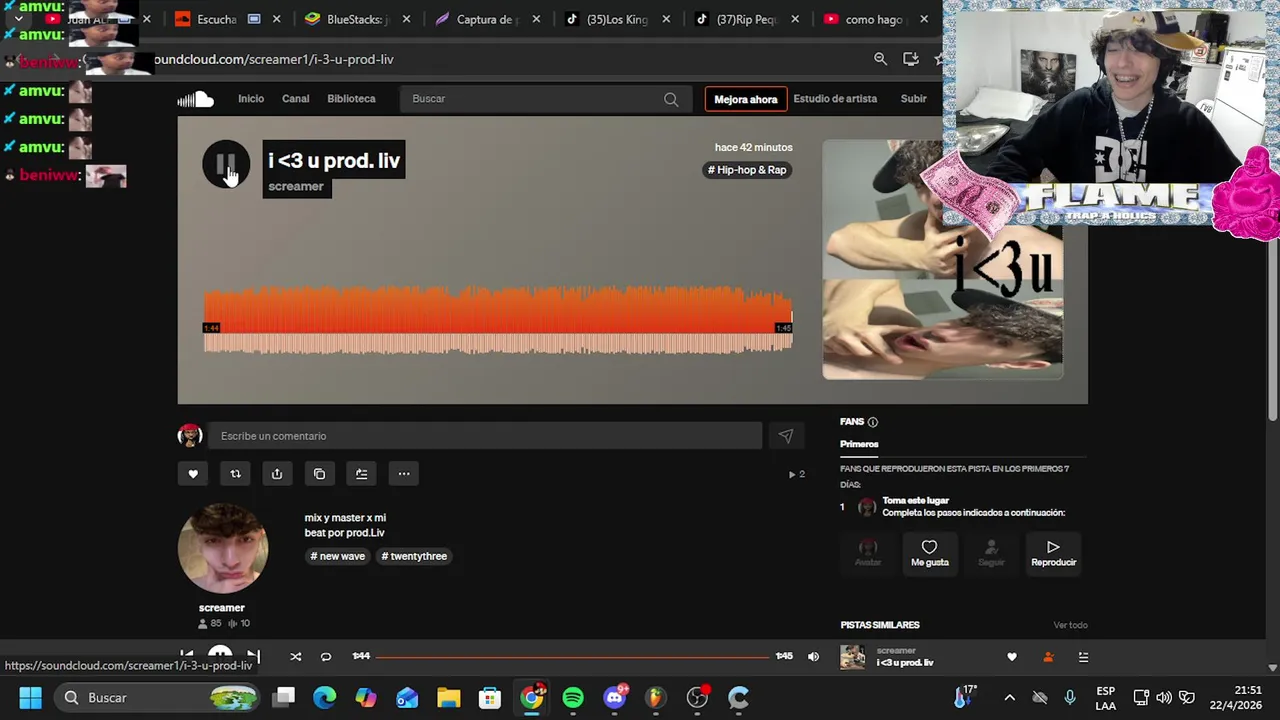Select the Primeros fans tab
Image resolution: width=1280 pixels, height=720 pixels.
click(859, 444)
